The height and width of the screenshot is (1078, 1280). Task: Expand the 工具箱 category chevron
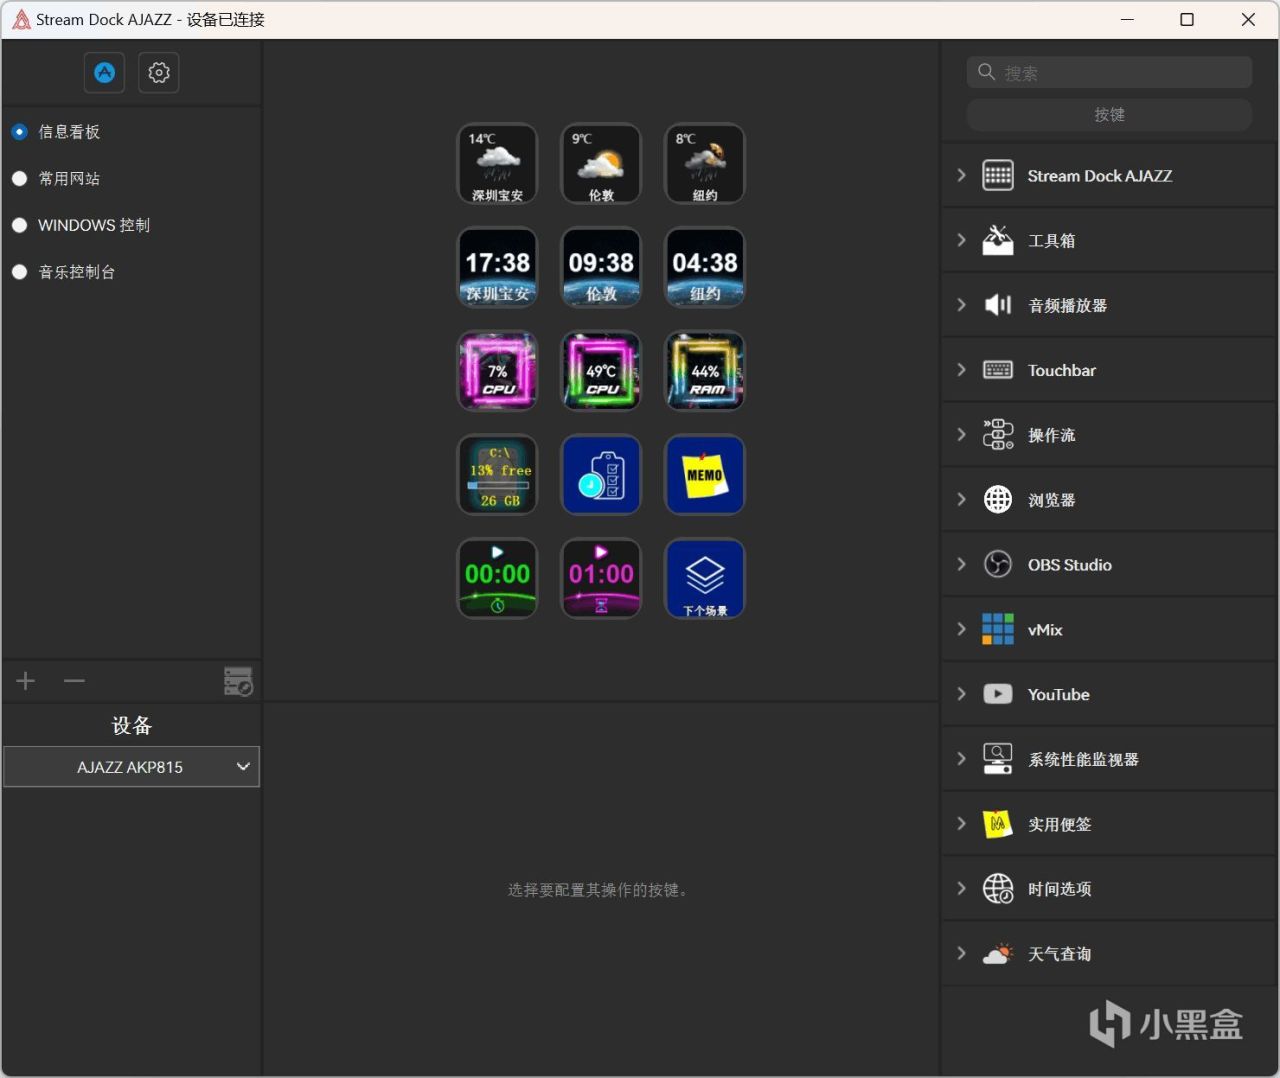[x=961, y=240]
